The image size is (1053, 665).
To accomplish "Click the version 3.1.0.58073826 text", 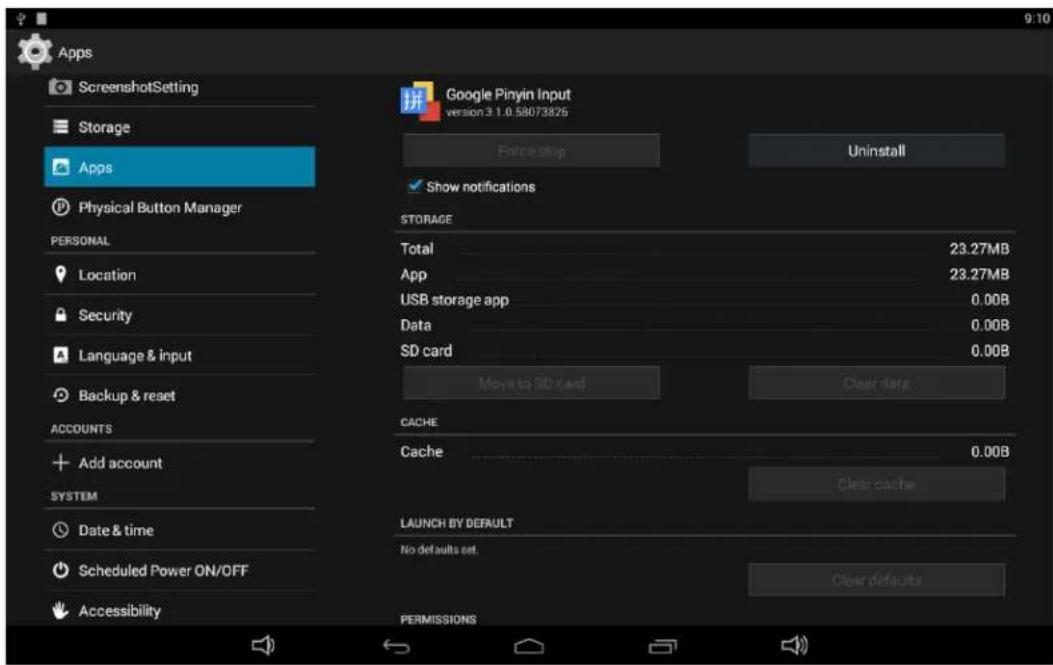I will tap(507, 112).
